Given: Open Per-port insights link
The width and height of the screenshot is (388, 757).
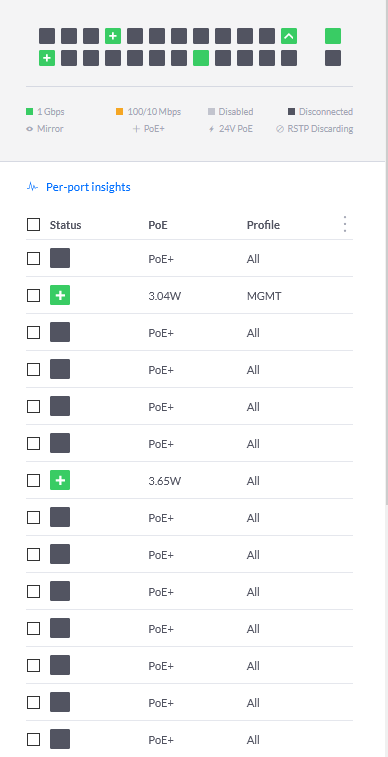Looking at the screenshot, I should (x=88, y=187).
